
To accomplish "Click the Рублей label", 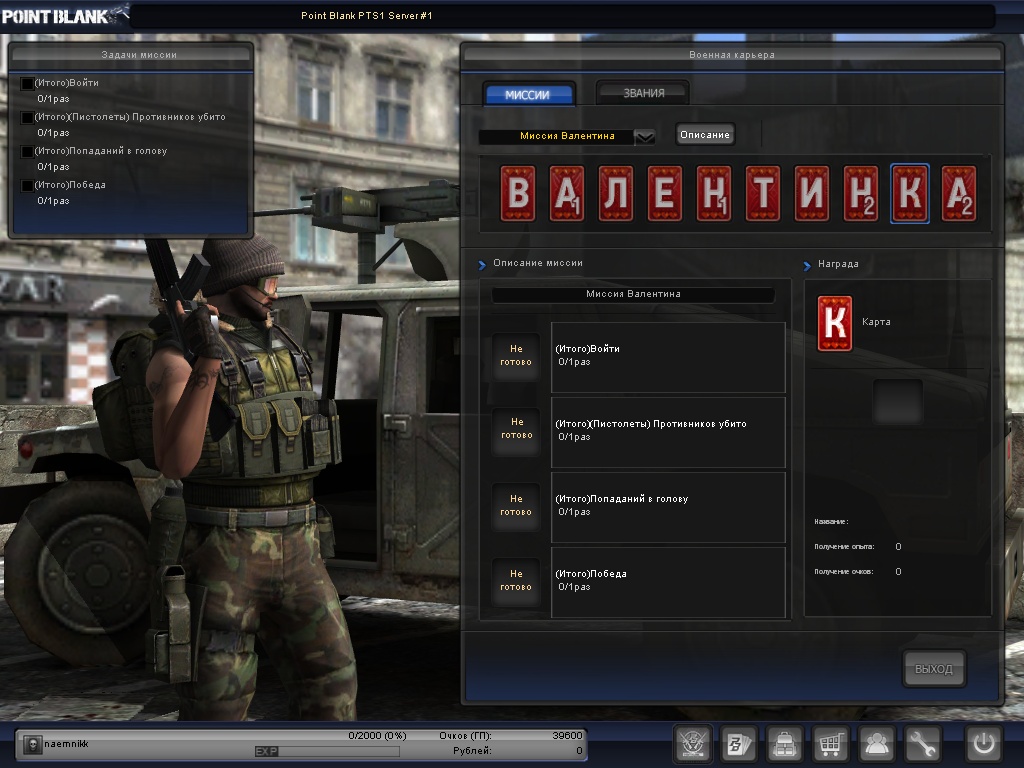I will click(472, 750).
